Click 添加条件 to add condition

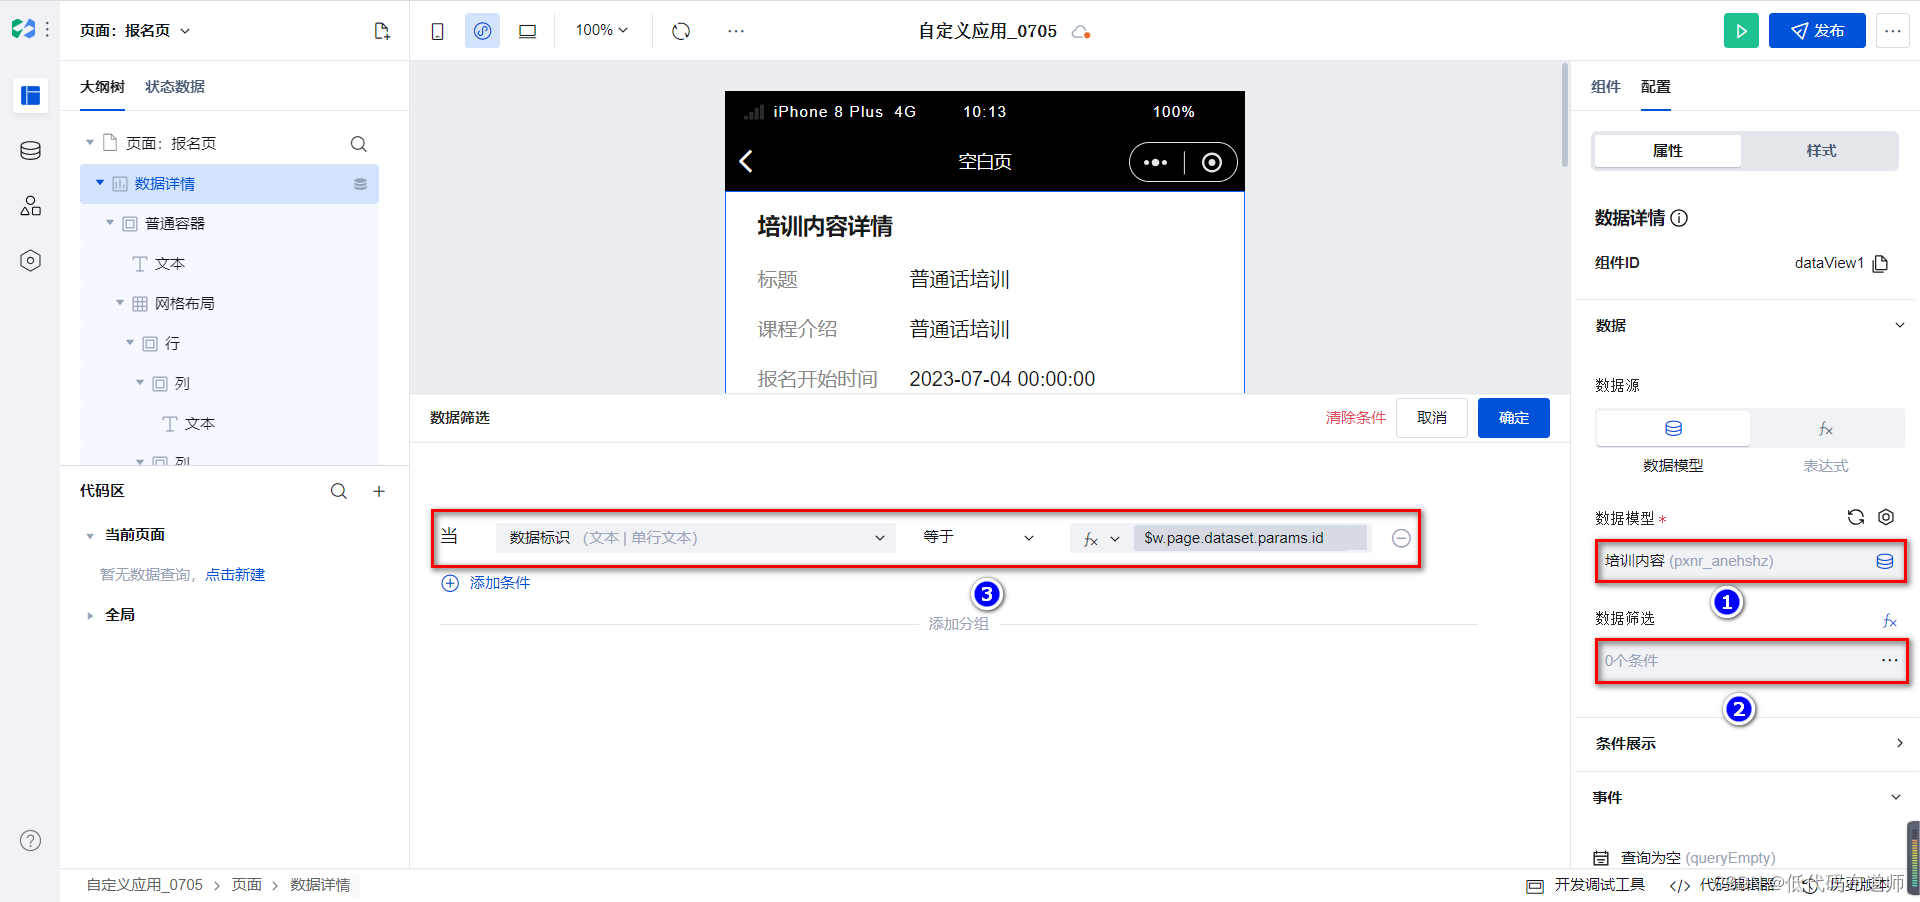[487, 583]
